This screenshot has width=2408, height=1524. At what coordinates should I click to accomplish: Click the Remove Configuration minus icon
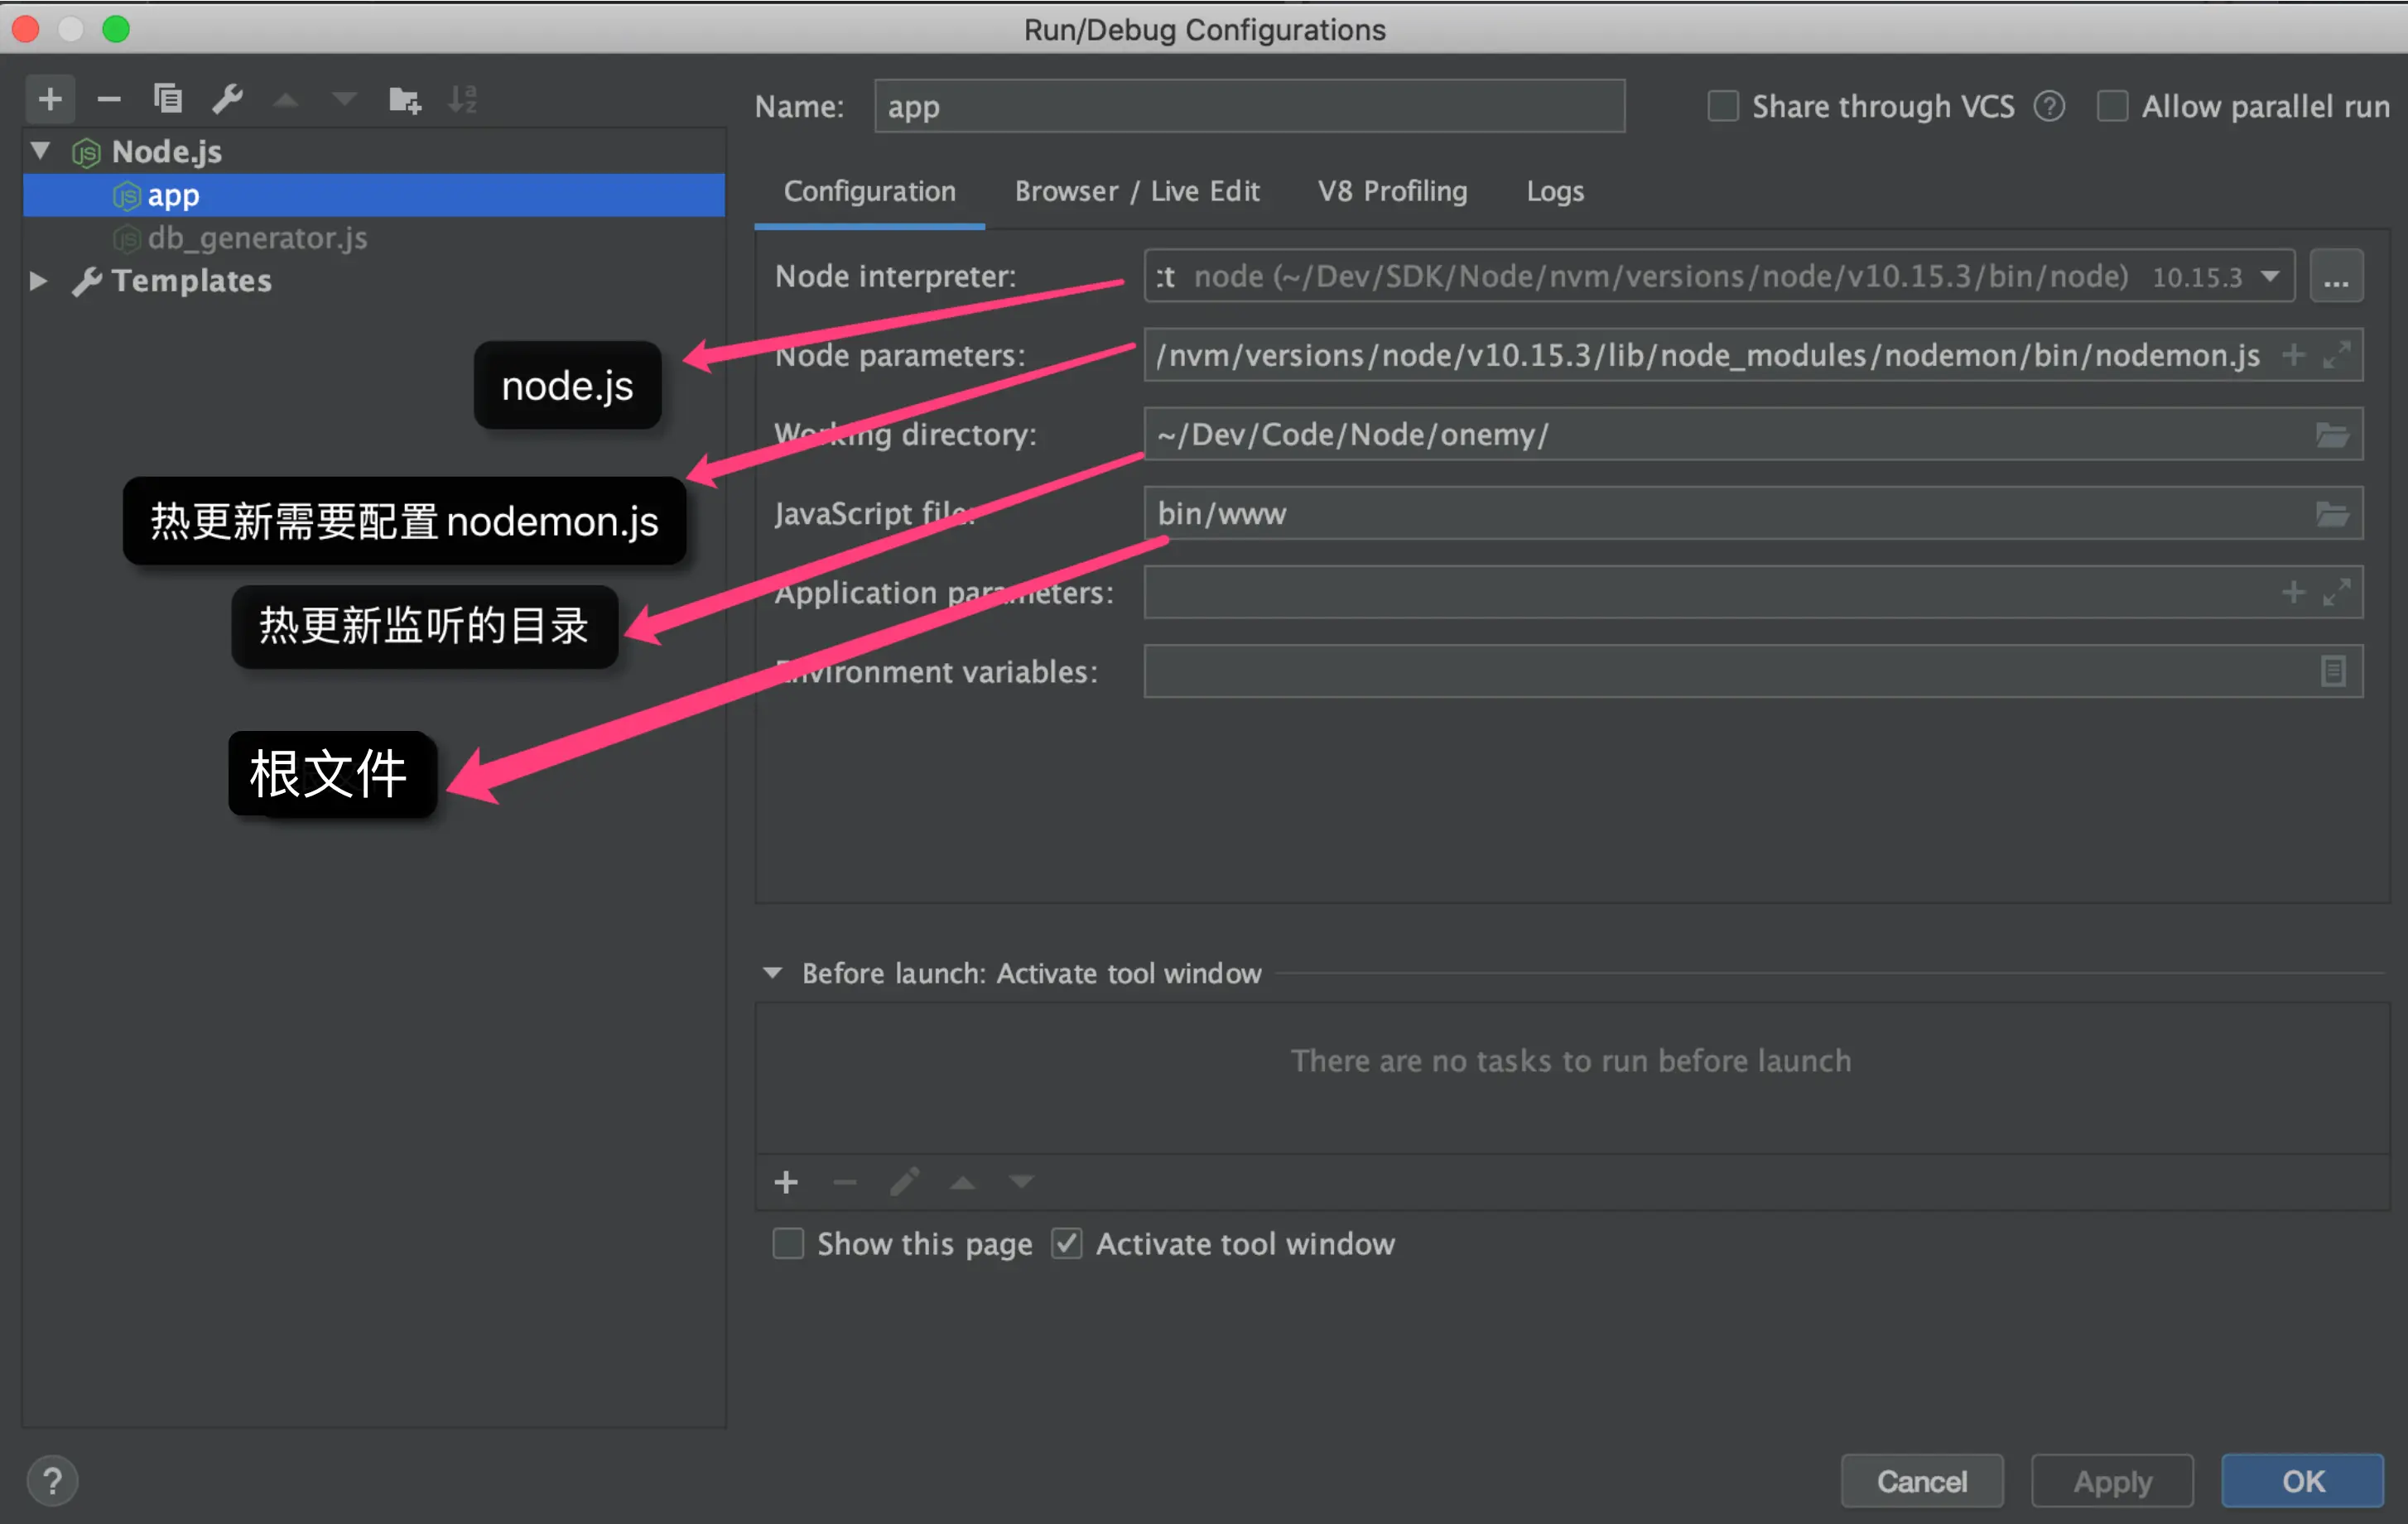click(x=109, y=99)
